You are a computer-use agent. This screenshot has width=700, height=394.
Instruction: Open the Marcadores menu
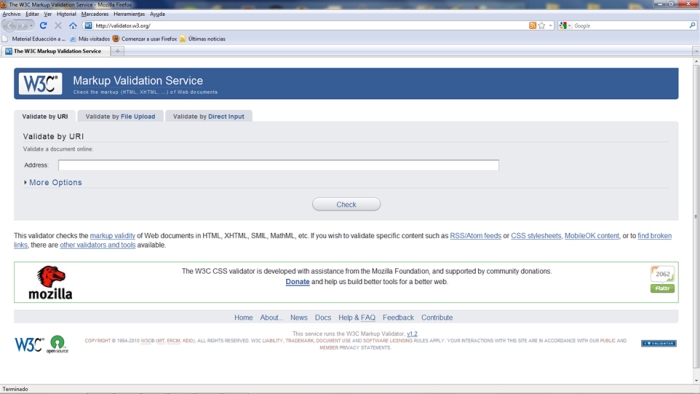[95, 14]
